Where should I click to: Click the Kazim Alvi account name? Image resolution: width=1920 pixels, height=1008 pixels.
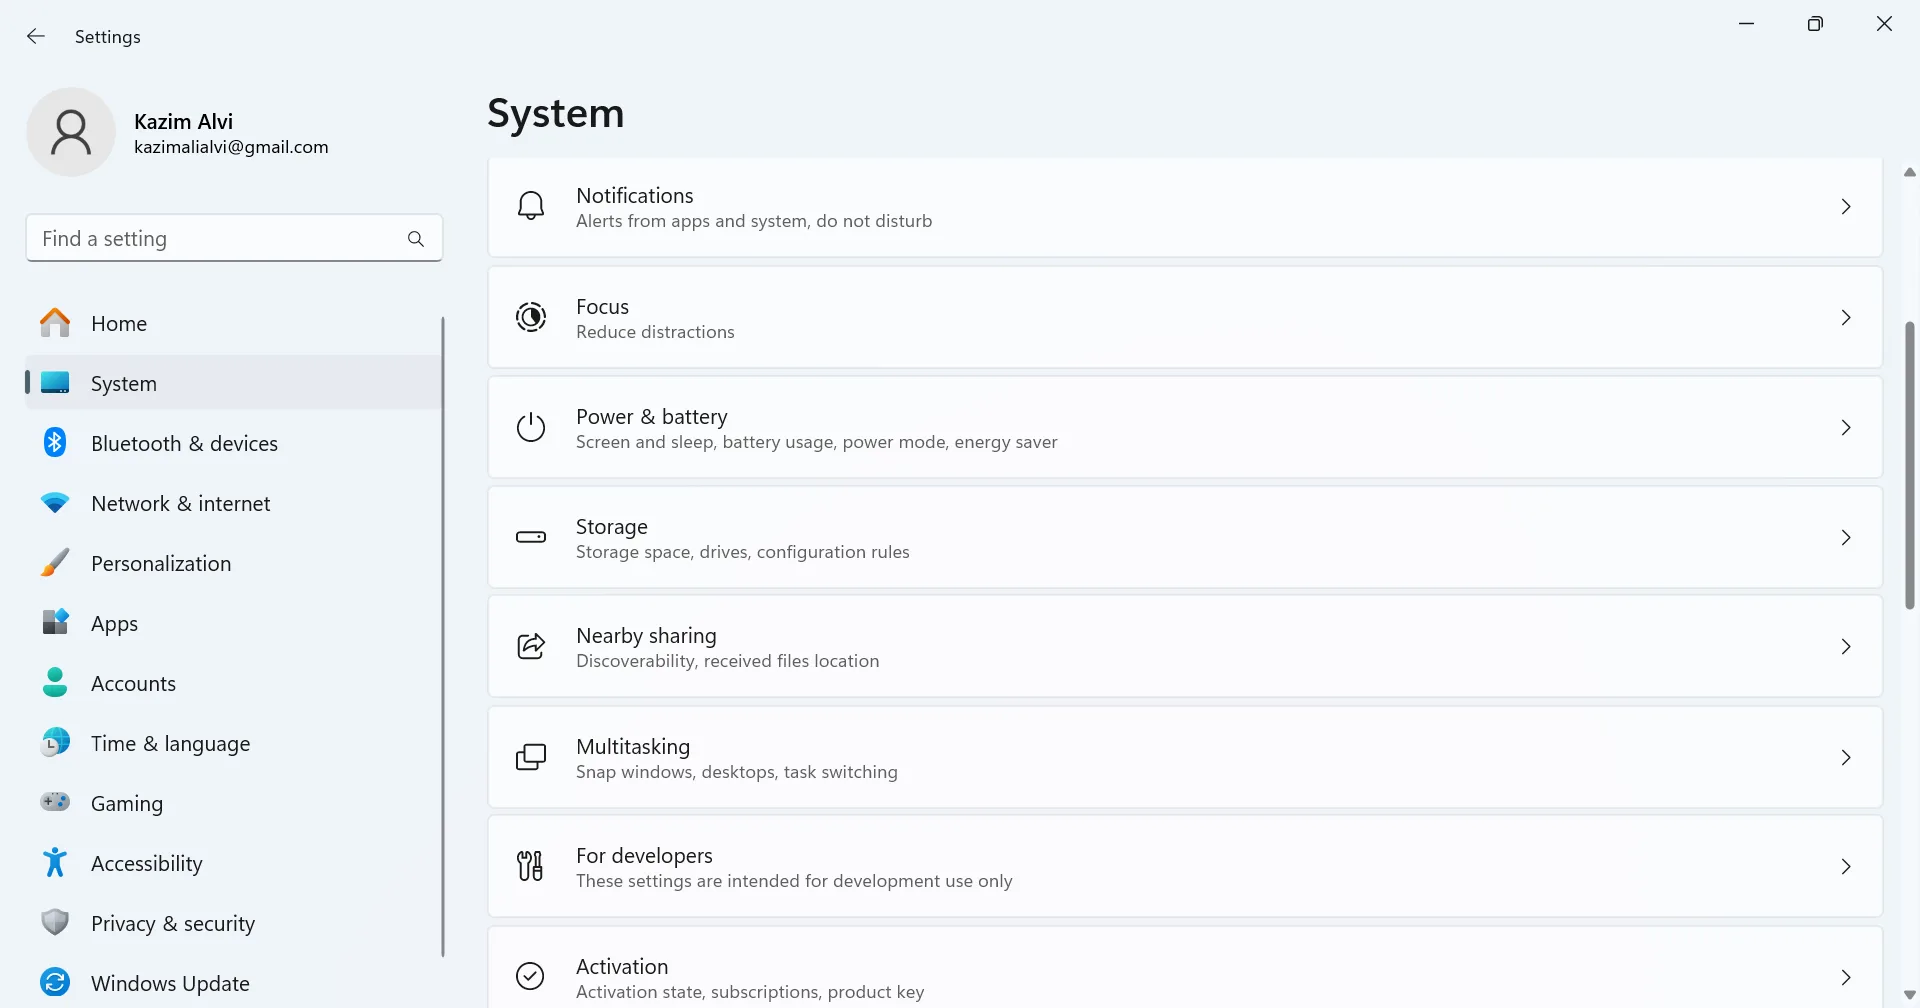pyautogui.click(x=184, y=121)
